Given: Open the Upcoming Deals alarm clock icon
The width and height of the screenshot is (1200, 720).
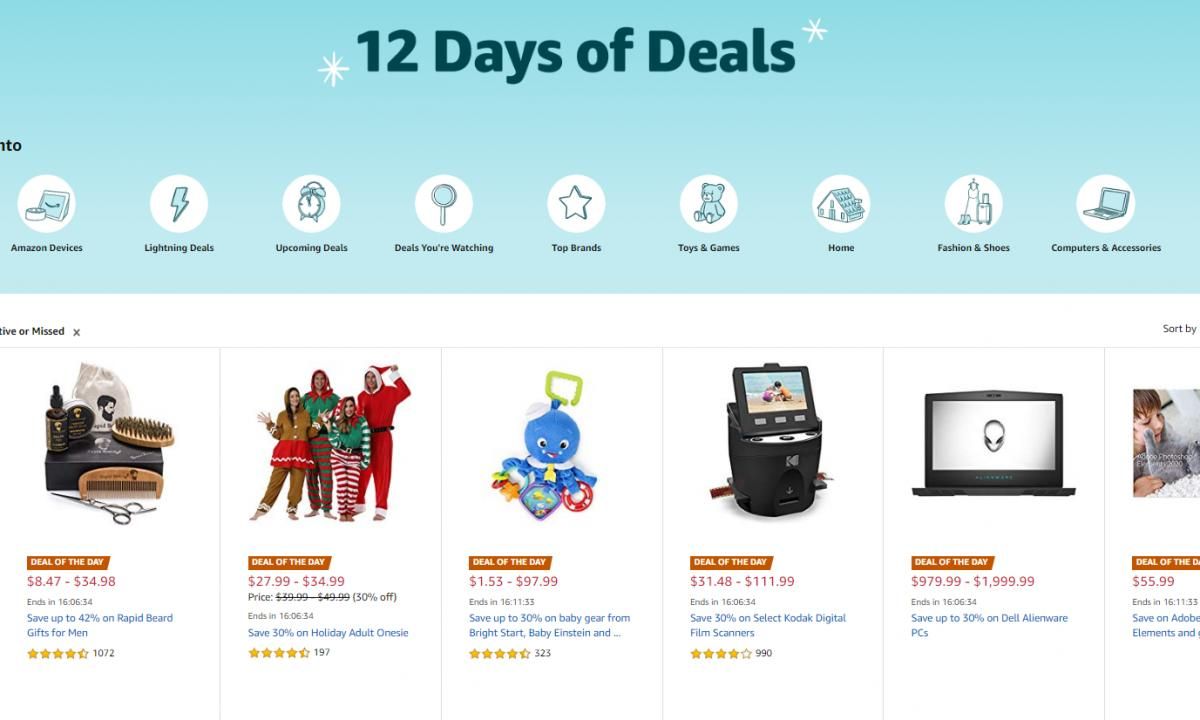Looking at the screenshot, I should (x=311, y=204).
